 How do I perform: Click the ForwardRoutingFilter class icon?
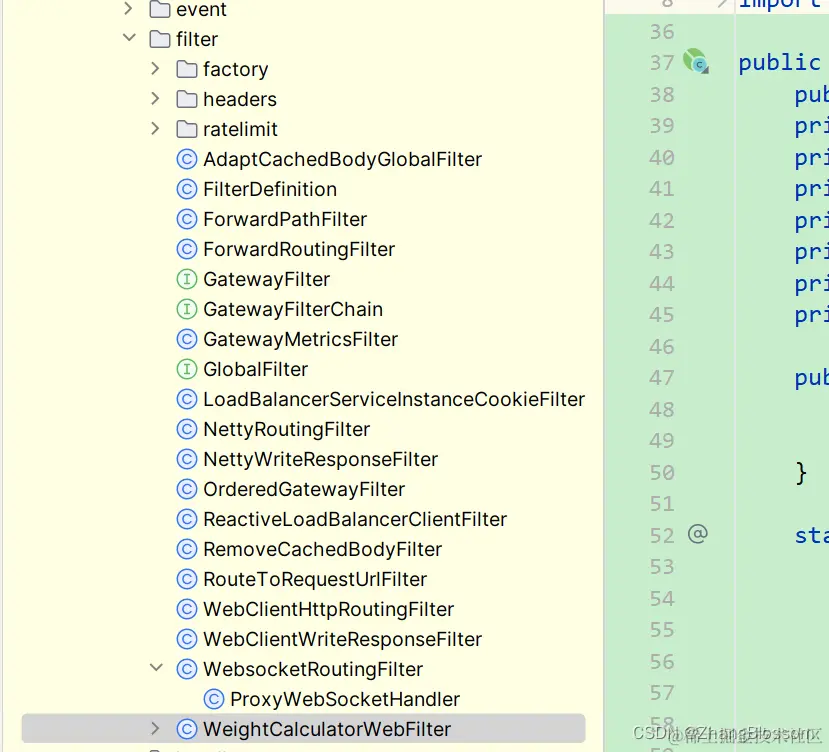[187, 249]
